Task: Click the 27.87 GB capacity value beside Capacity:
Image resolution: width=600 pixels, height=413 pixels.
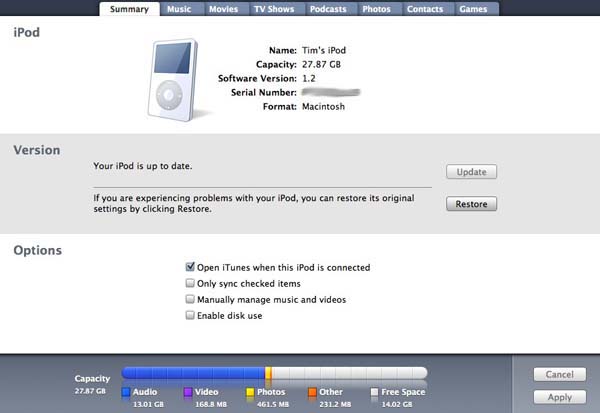Action: (321, 64)
